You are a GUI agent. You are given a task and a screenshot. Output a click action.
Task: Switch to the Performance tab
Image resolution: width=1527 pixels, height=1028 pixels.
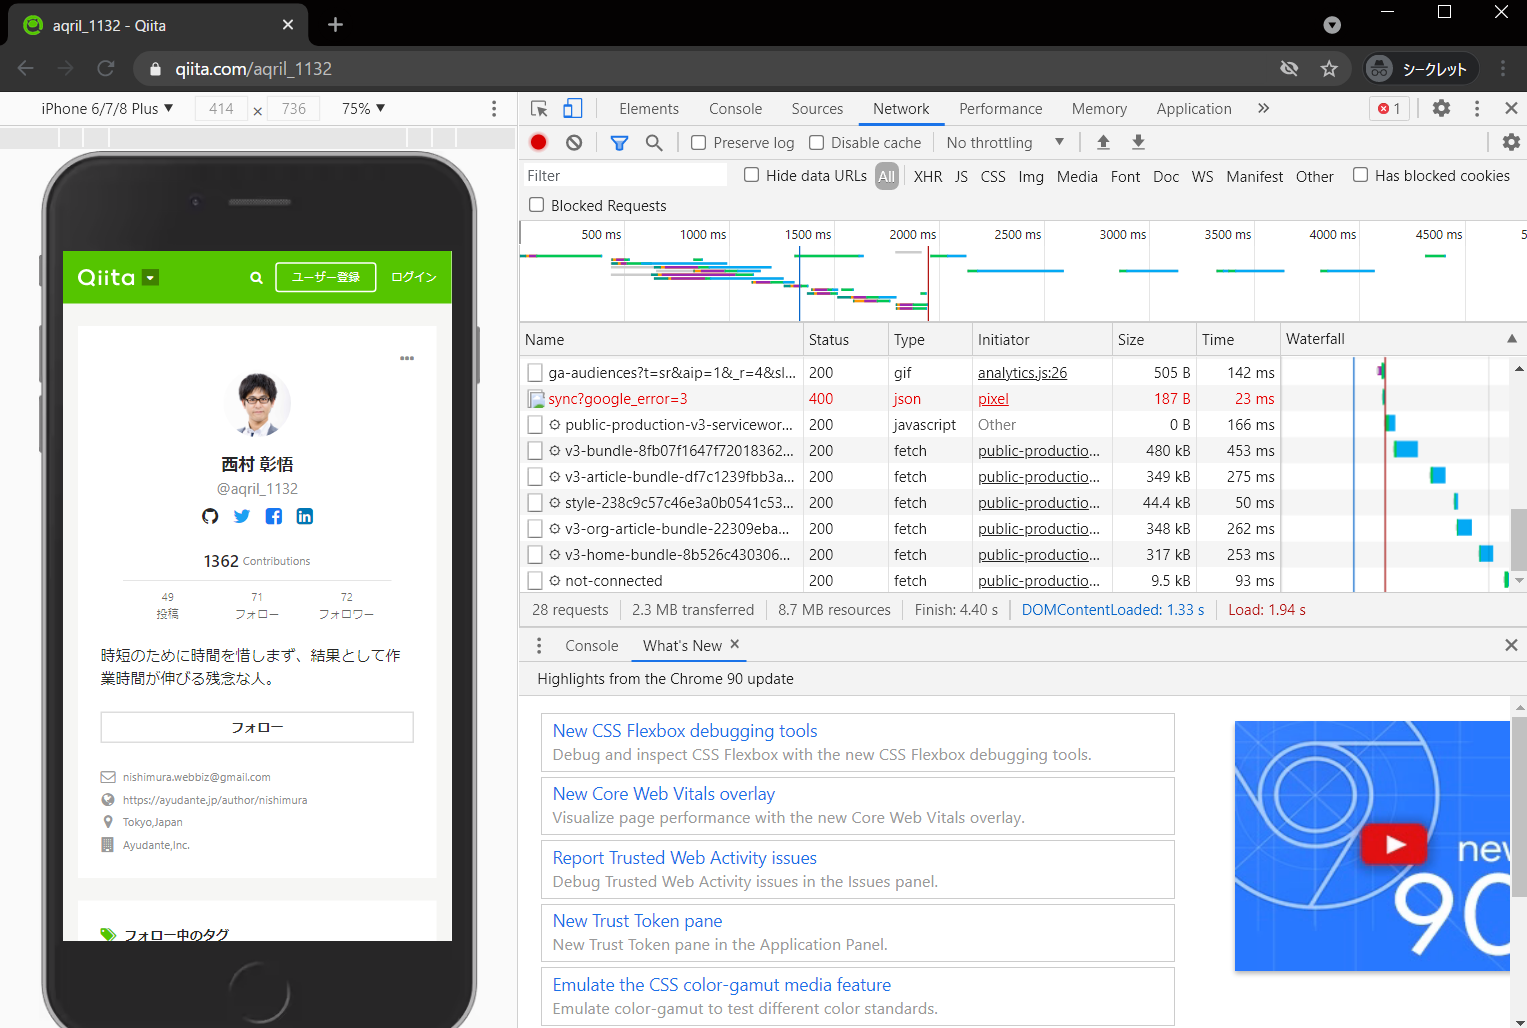tap(1000, 108)
